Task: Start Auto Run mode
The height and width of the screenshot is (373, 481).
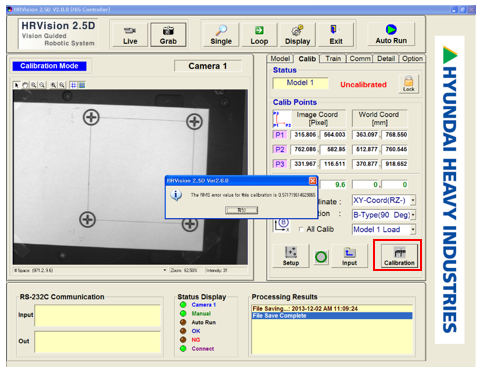Action: [x=391, y=34]
